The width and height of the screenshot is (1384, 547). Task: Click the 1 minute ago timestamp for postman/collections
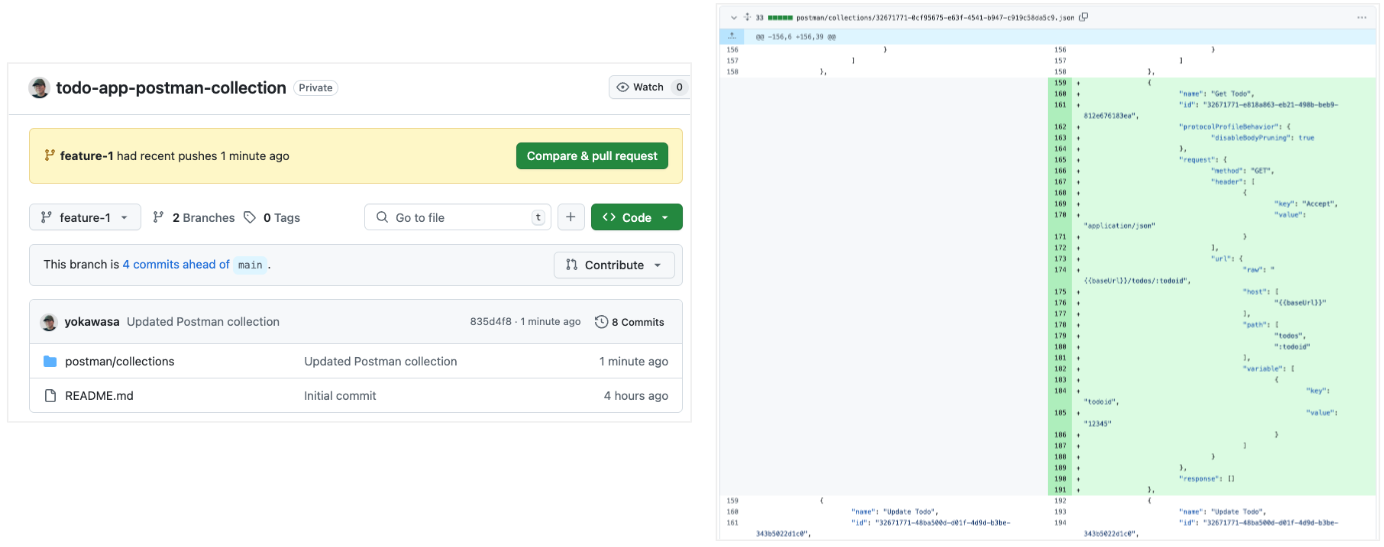[x=634, y=361]
